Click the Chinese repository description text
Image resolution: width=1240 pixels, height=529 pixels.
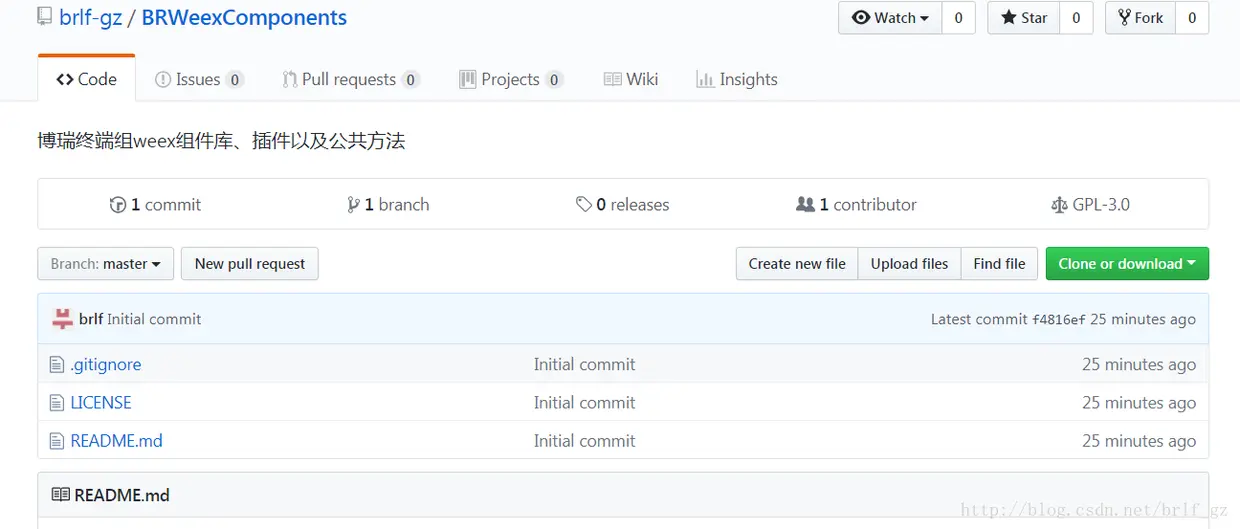[221, 141]
